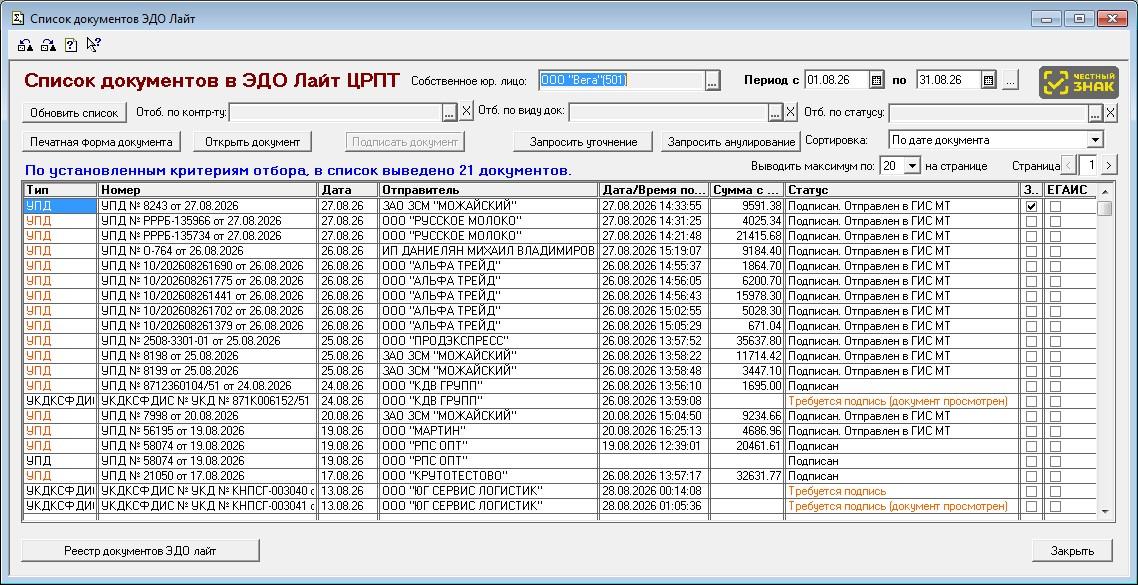The width and height of the screenshot is (1138, 585).
Task: Open Реестр документов ЭДО лайт
Action: (x=140, y=551)
